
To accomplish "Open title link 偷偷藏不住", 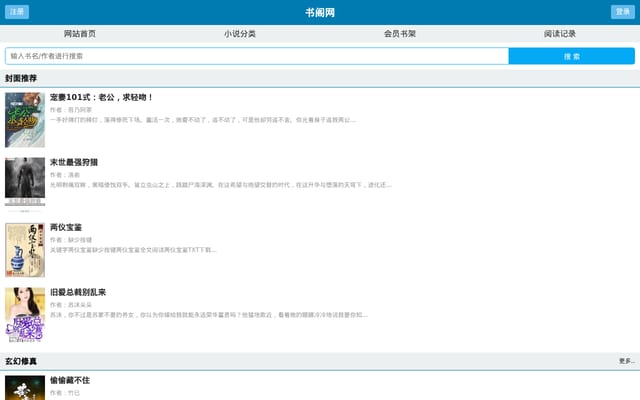I will [x=70, y=380].
